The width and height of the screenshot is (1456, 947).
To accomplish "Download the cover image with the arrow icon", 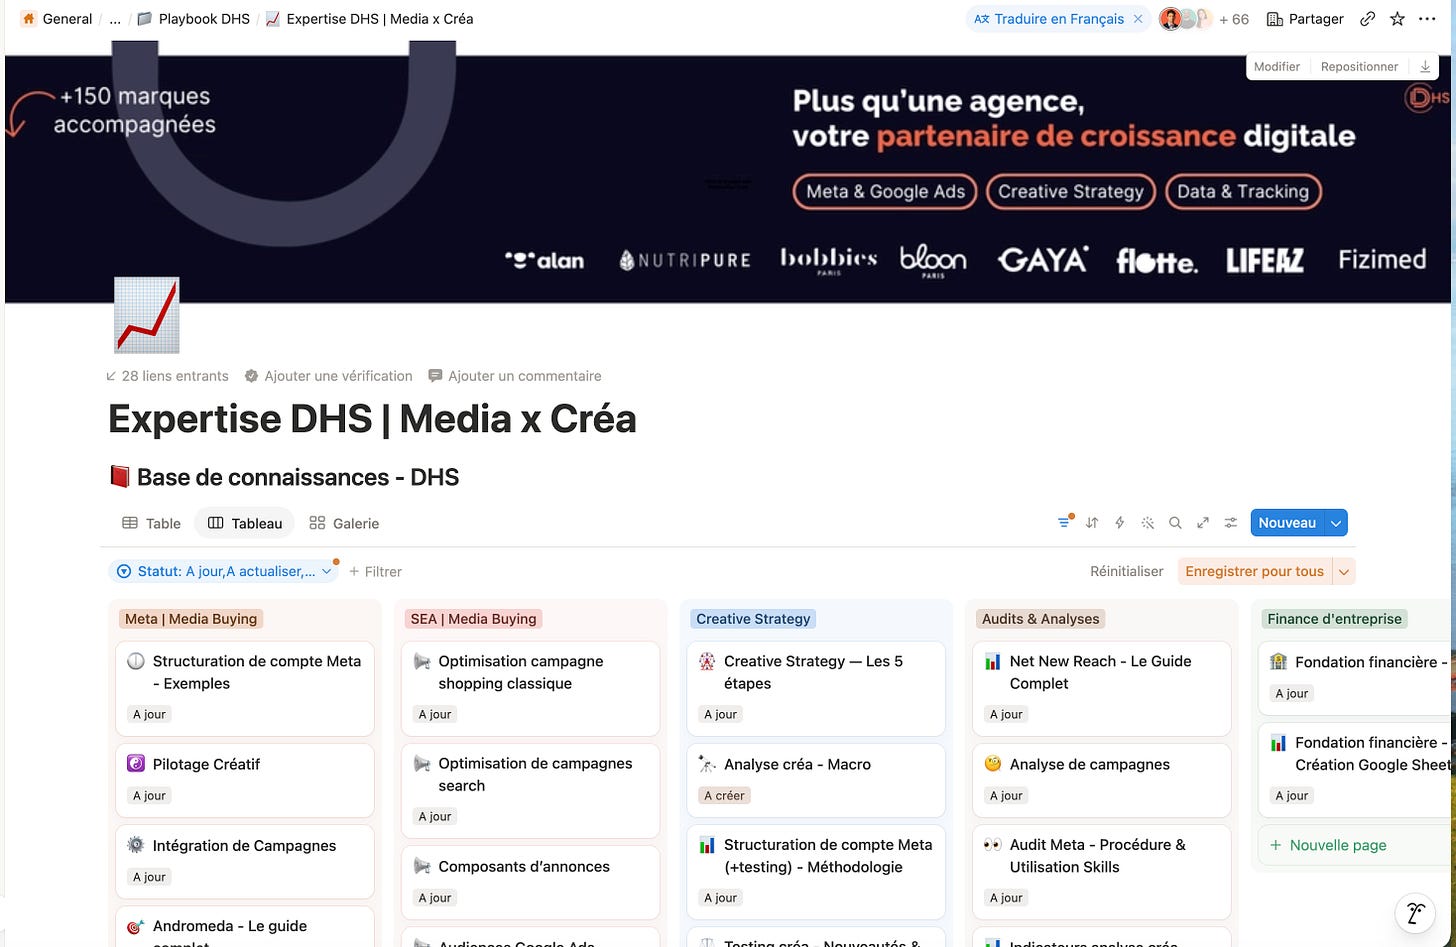I will [1425, 67].
